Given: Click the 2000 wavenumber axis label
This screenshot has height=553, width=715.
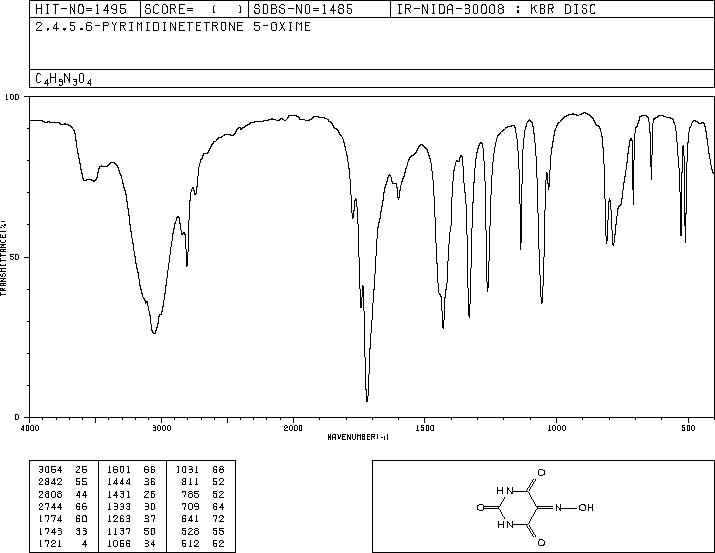Looking at the screenshot, I should click(293, 428).
